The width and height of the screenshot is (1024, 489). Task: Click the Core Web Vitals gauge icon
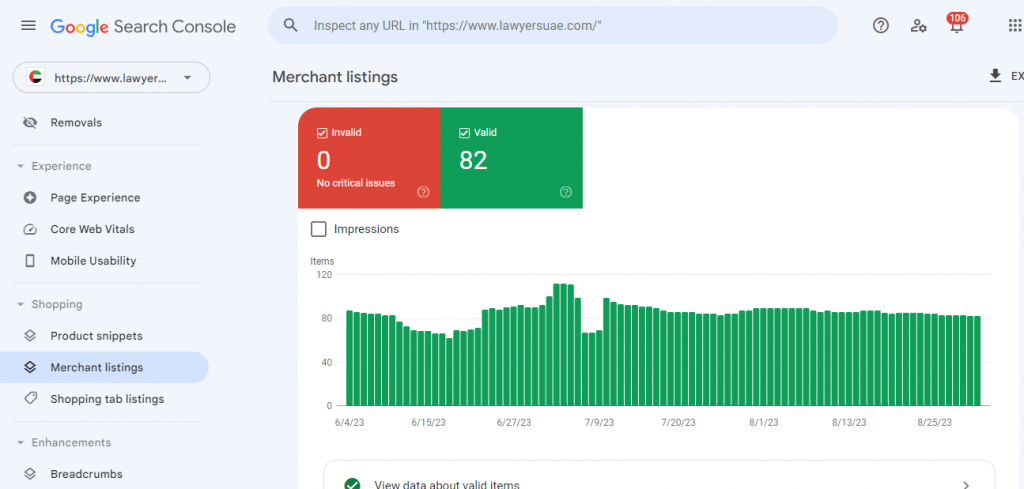pyautogui.click(x=30, y=229)
